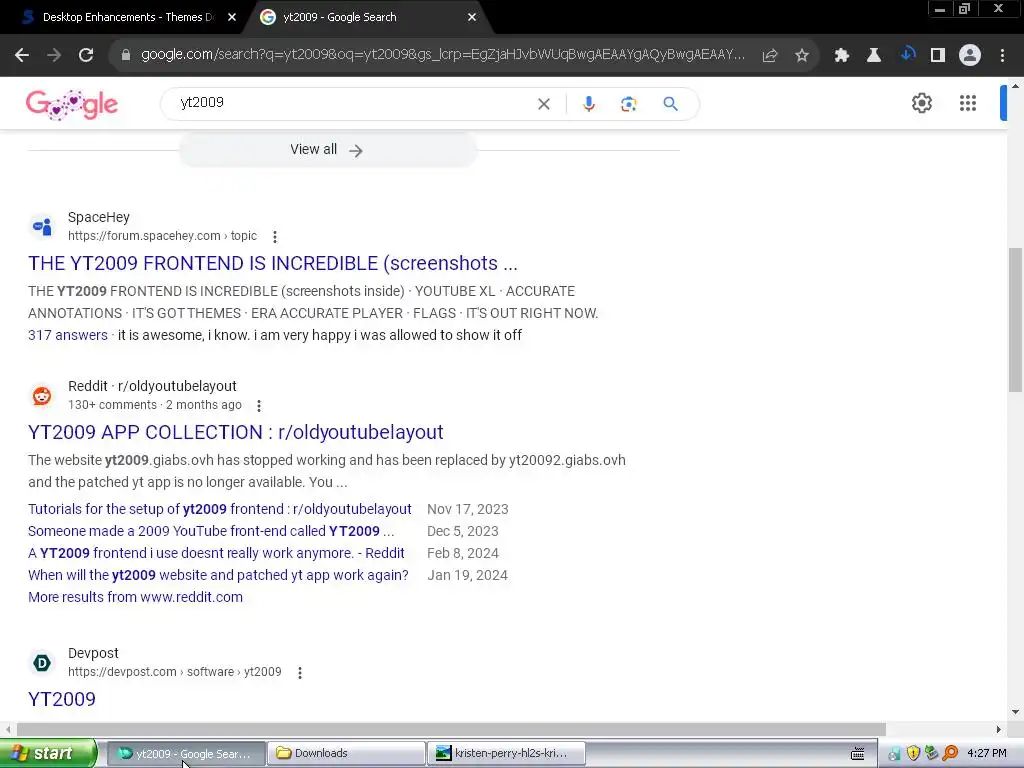1024x768 pixels.
Task: Open the Chrome profile avatar
Action: click(970, 56)
